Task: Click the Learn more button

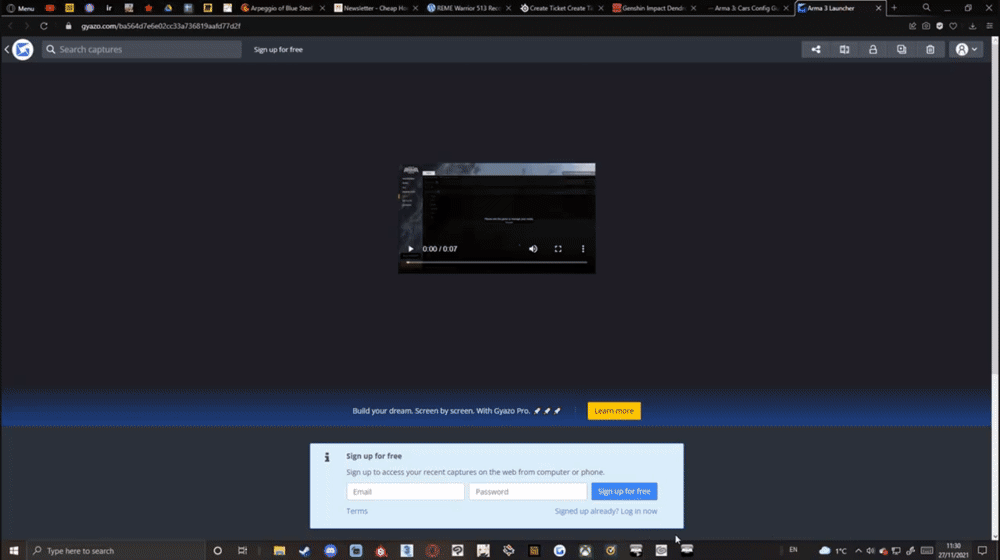Action: 614,411
